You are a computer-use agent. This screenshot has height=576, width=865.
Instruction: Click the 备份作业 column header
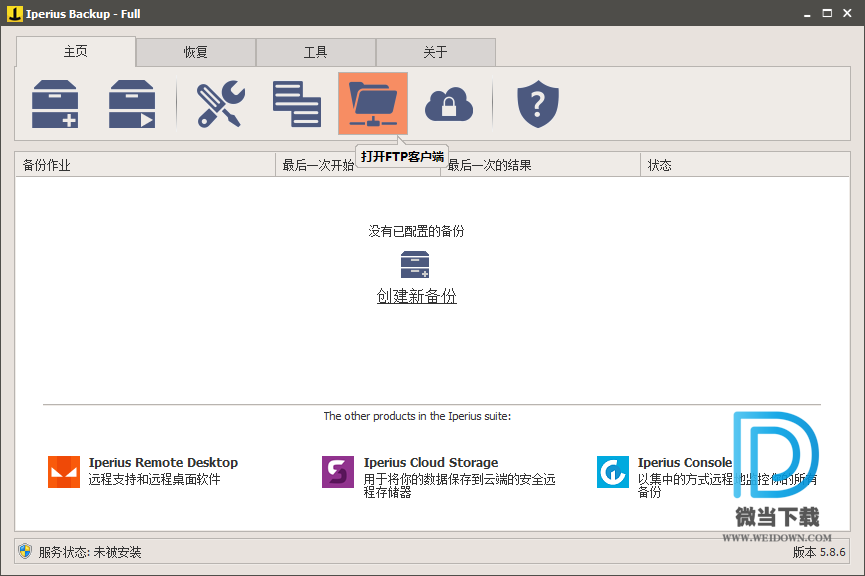click(145, 165)
